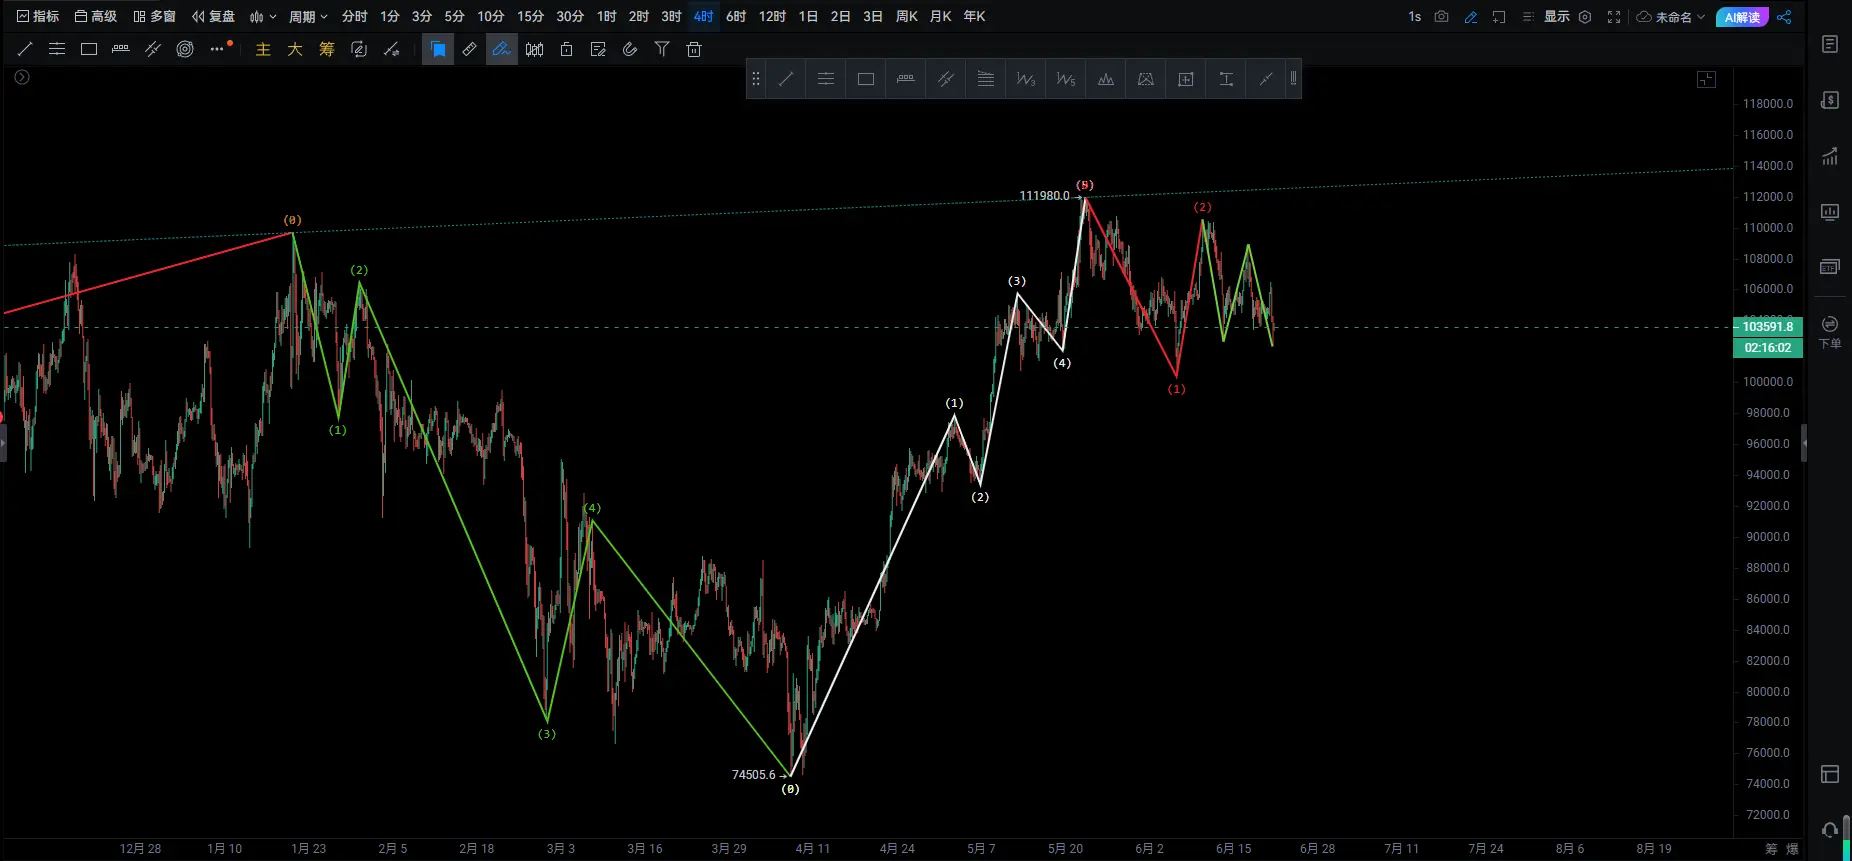
Task: Switch to 分时 timeframe
Action: (x=354, y=16)
